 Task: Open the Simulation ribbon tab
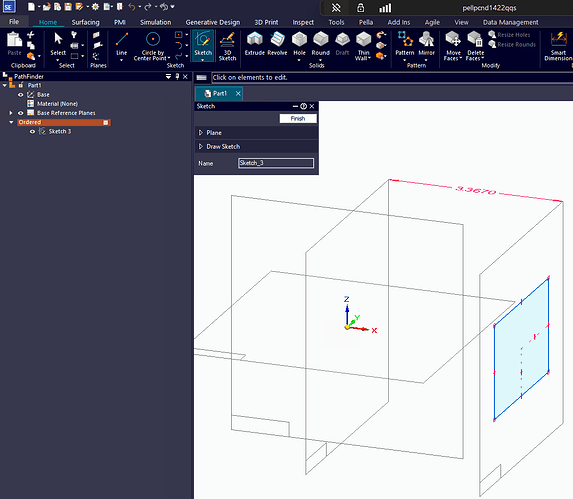(x=156, y=22)
